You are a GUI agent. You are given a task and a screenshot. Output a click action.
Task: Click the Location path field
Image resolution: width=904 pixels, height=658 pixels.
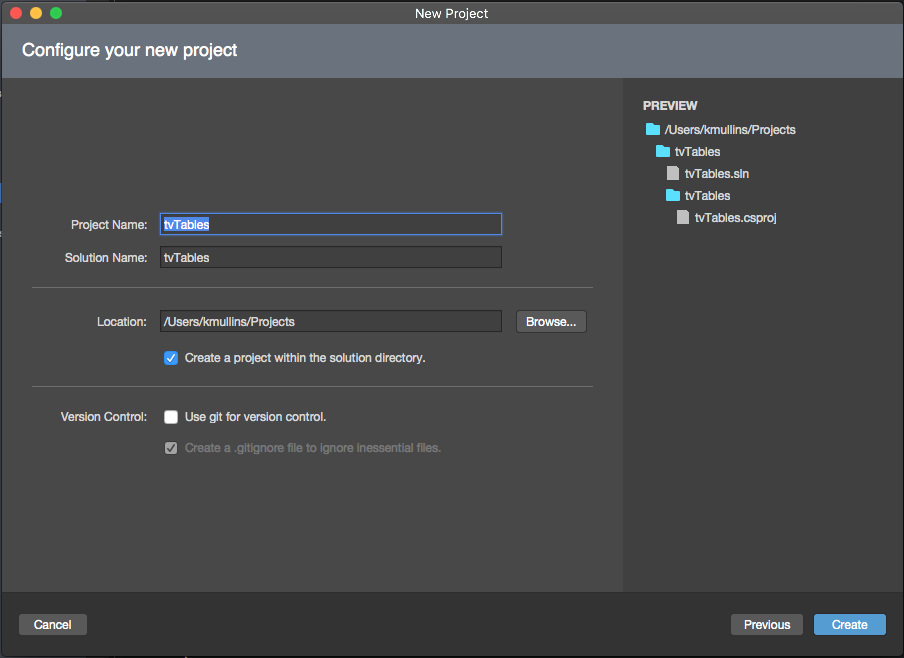[331, 321]
